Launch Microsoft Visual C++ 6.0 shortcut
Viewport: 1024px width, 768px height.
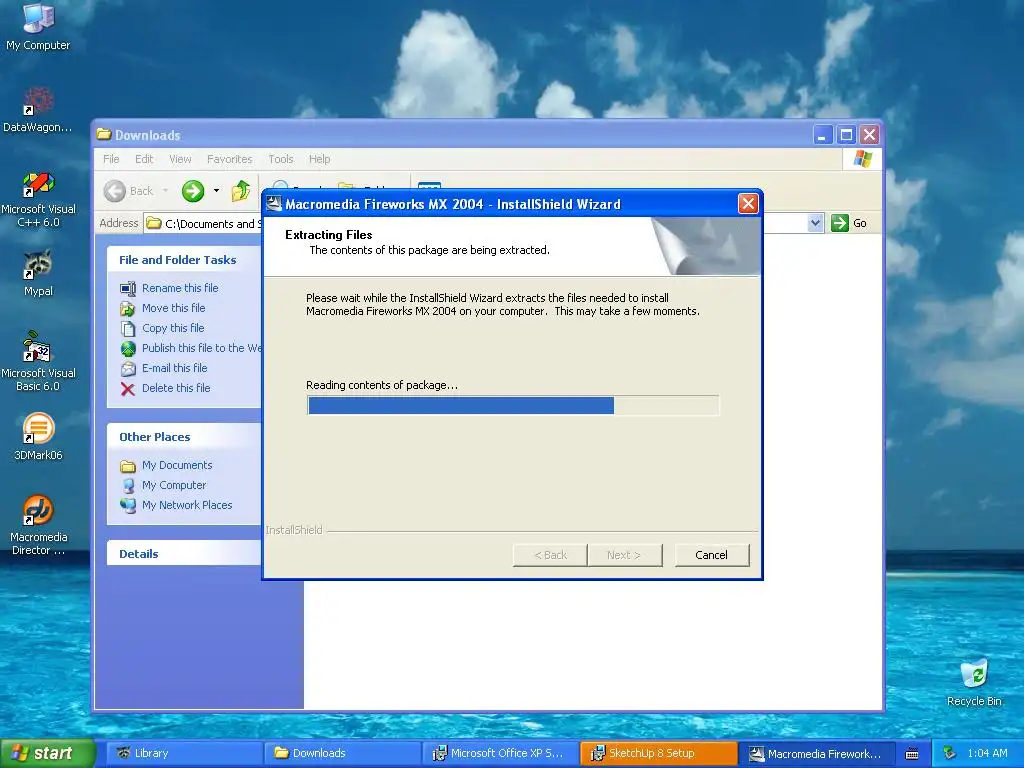(38, 199)
